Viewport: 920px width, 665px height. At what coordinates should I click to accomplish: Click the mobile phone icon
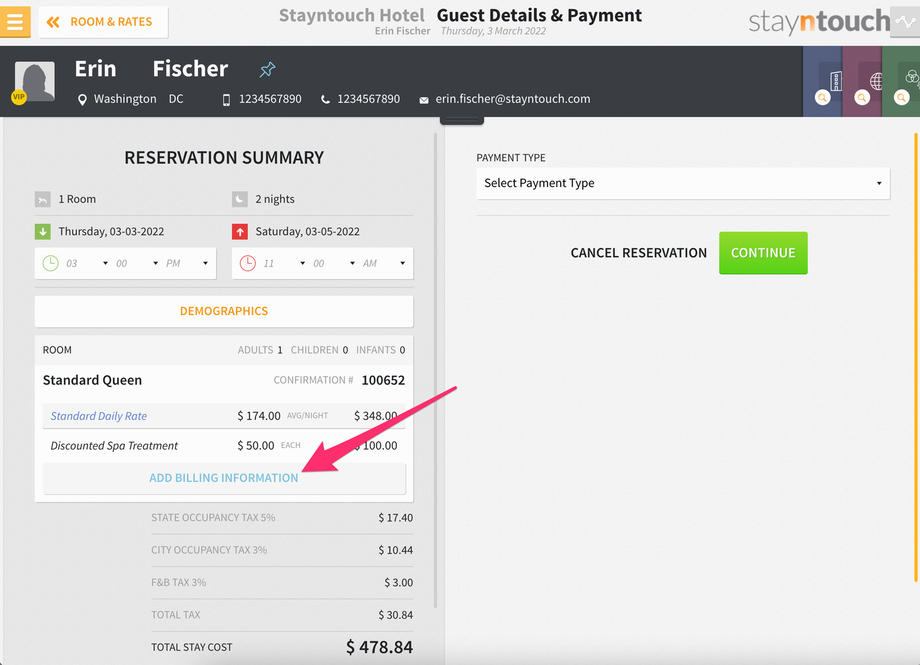pyautogui.click(x=226, y=100)
